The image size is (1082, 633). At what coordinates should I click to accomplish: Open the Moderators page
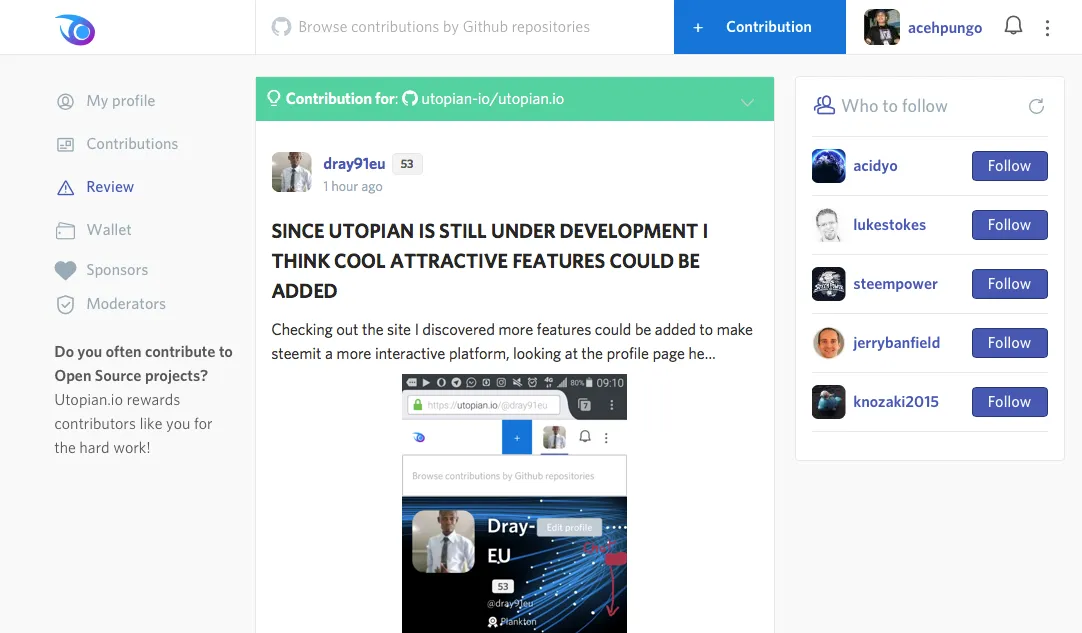(x=126, y=304)
